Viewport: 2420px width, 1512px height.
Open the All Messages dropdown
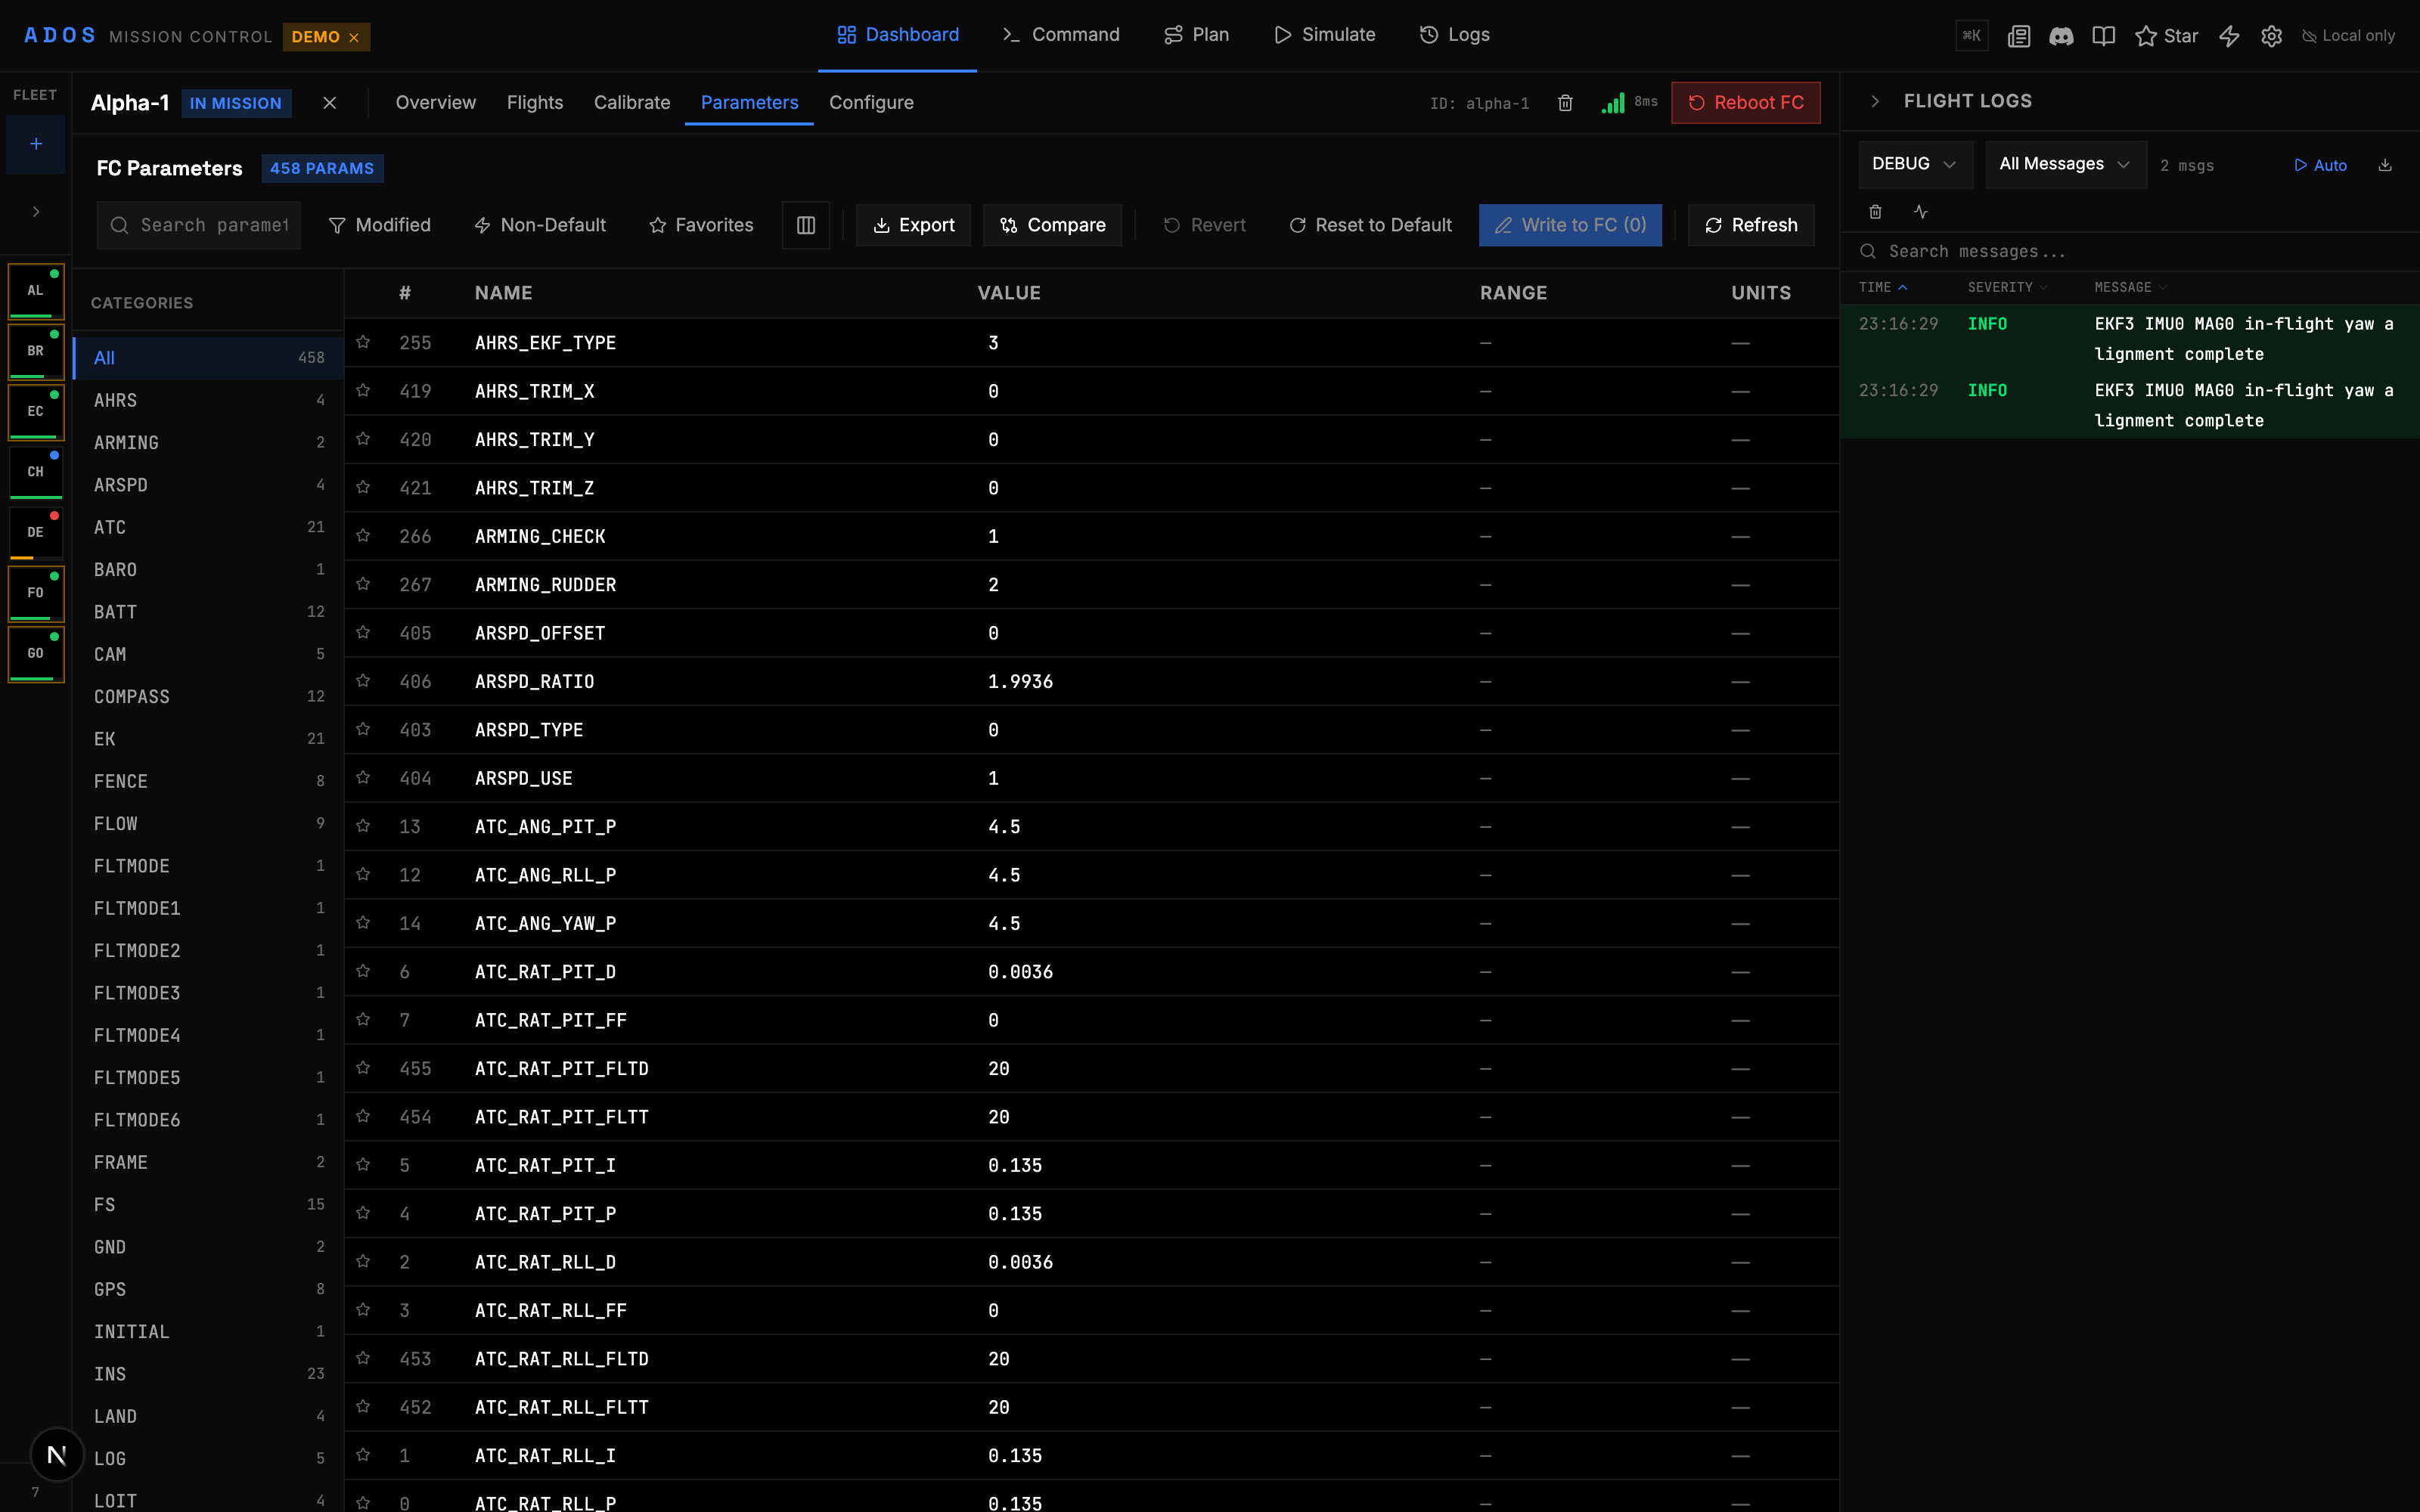click(x=2065, y=164)
